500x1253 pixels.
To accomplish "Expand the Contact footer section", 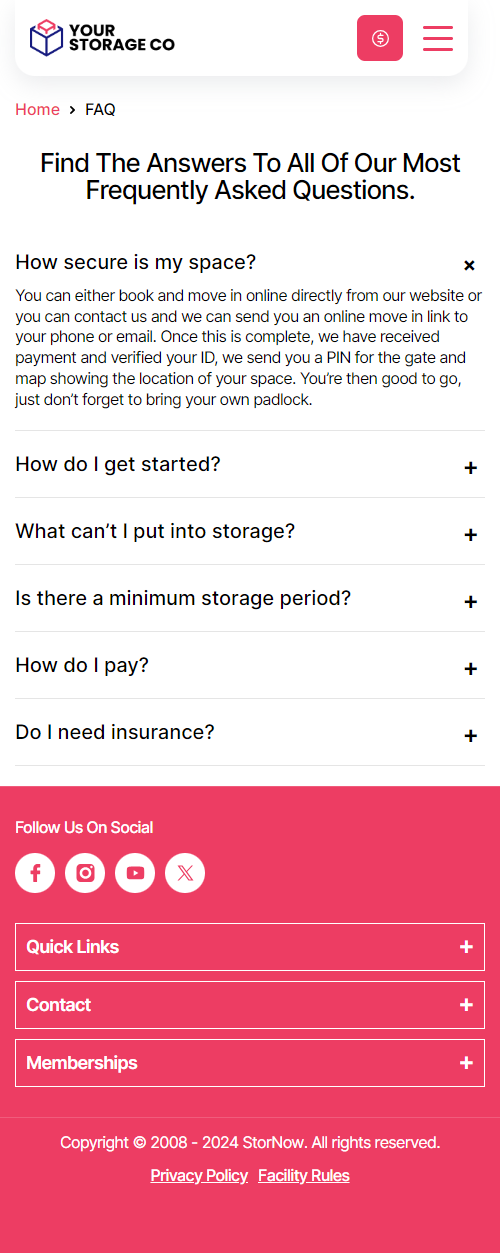I will click(x=250, y=1005).
